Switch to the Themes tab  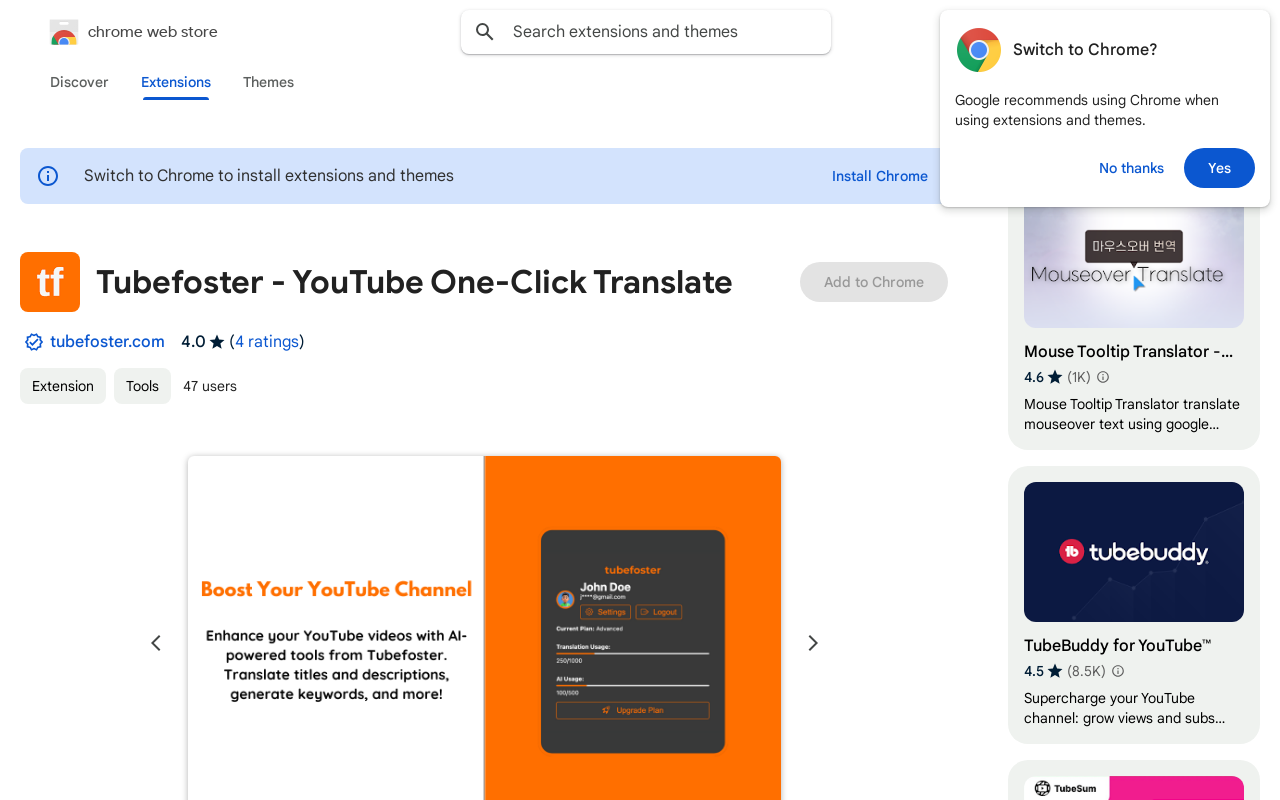(x=268, y=82)
